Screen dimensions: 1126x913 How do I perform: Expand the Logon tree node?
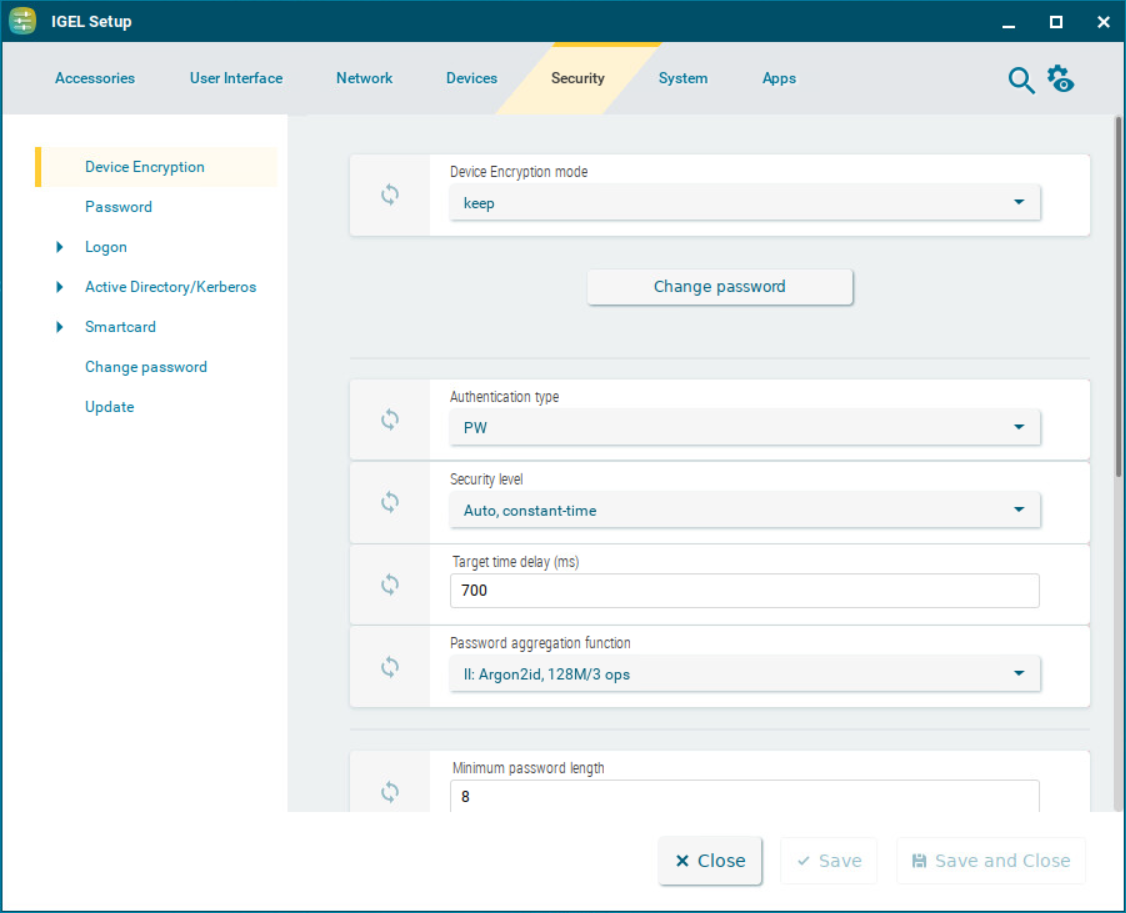click(x=60, y=247)
